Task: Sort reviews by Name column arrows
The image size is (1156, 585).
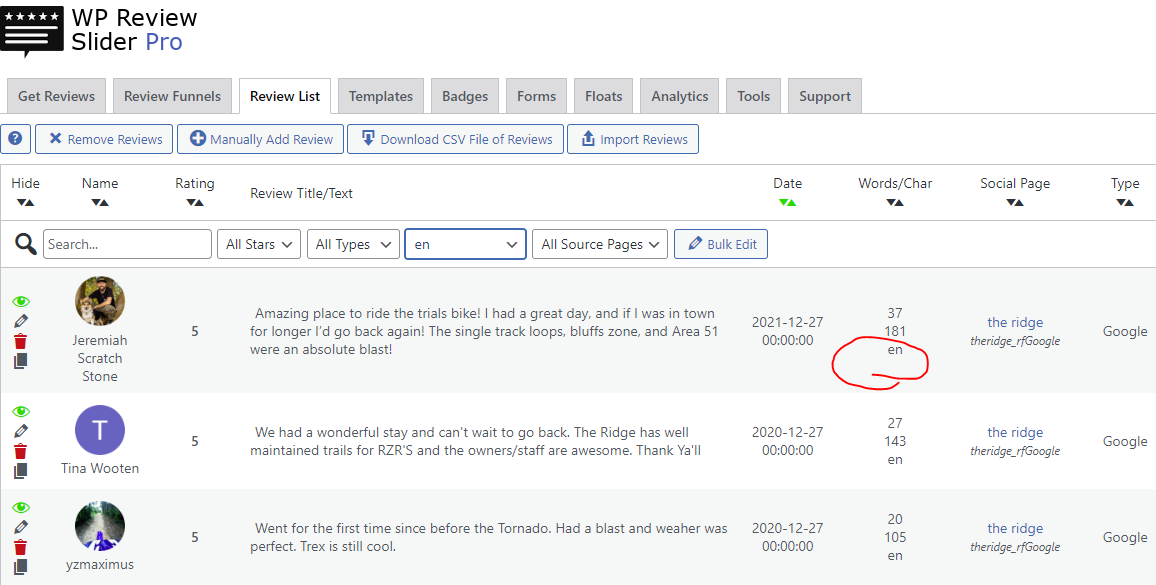Action: coord(100,203)
